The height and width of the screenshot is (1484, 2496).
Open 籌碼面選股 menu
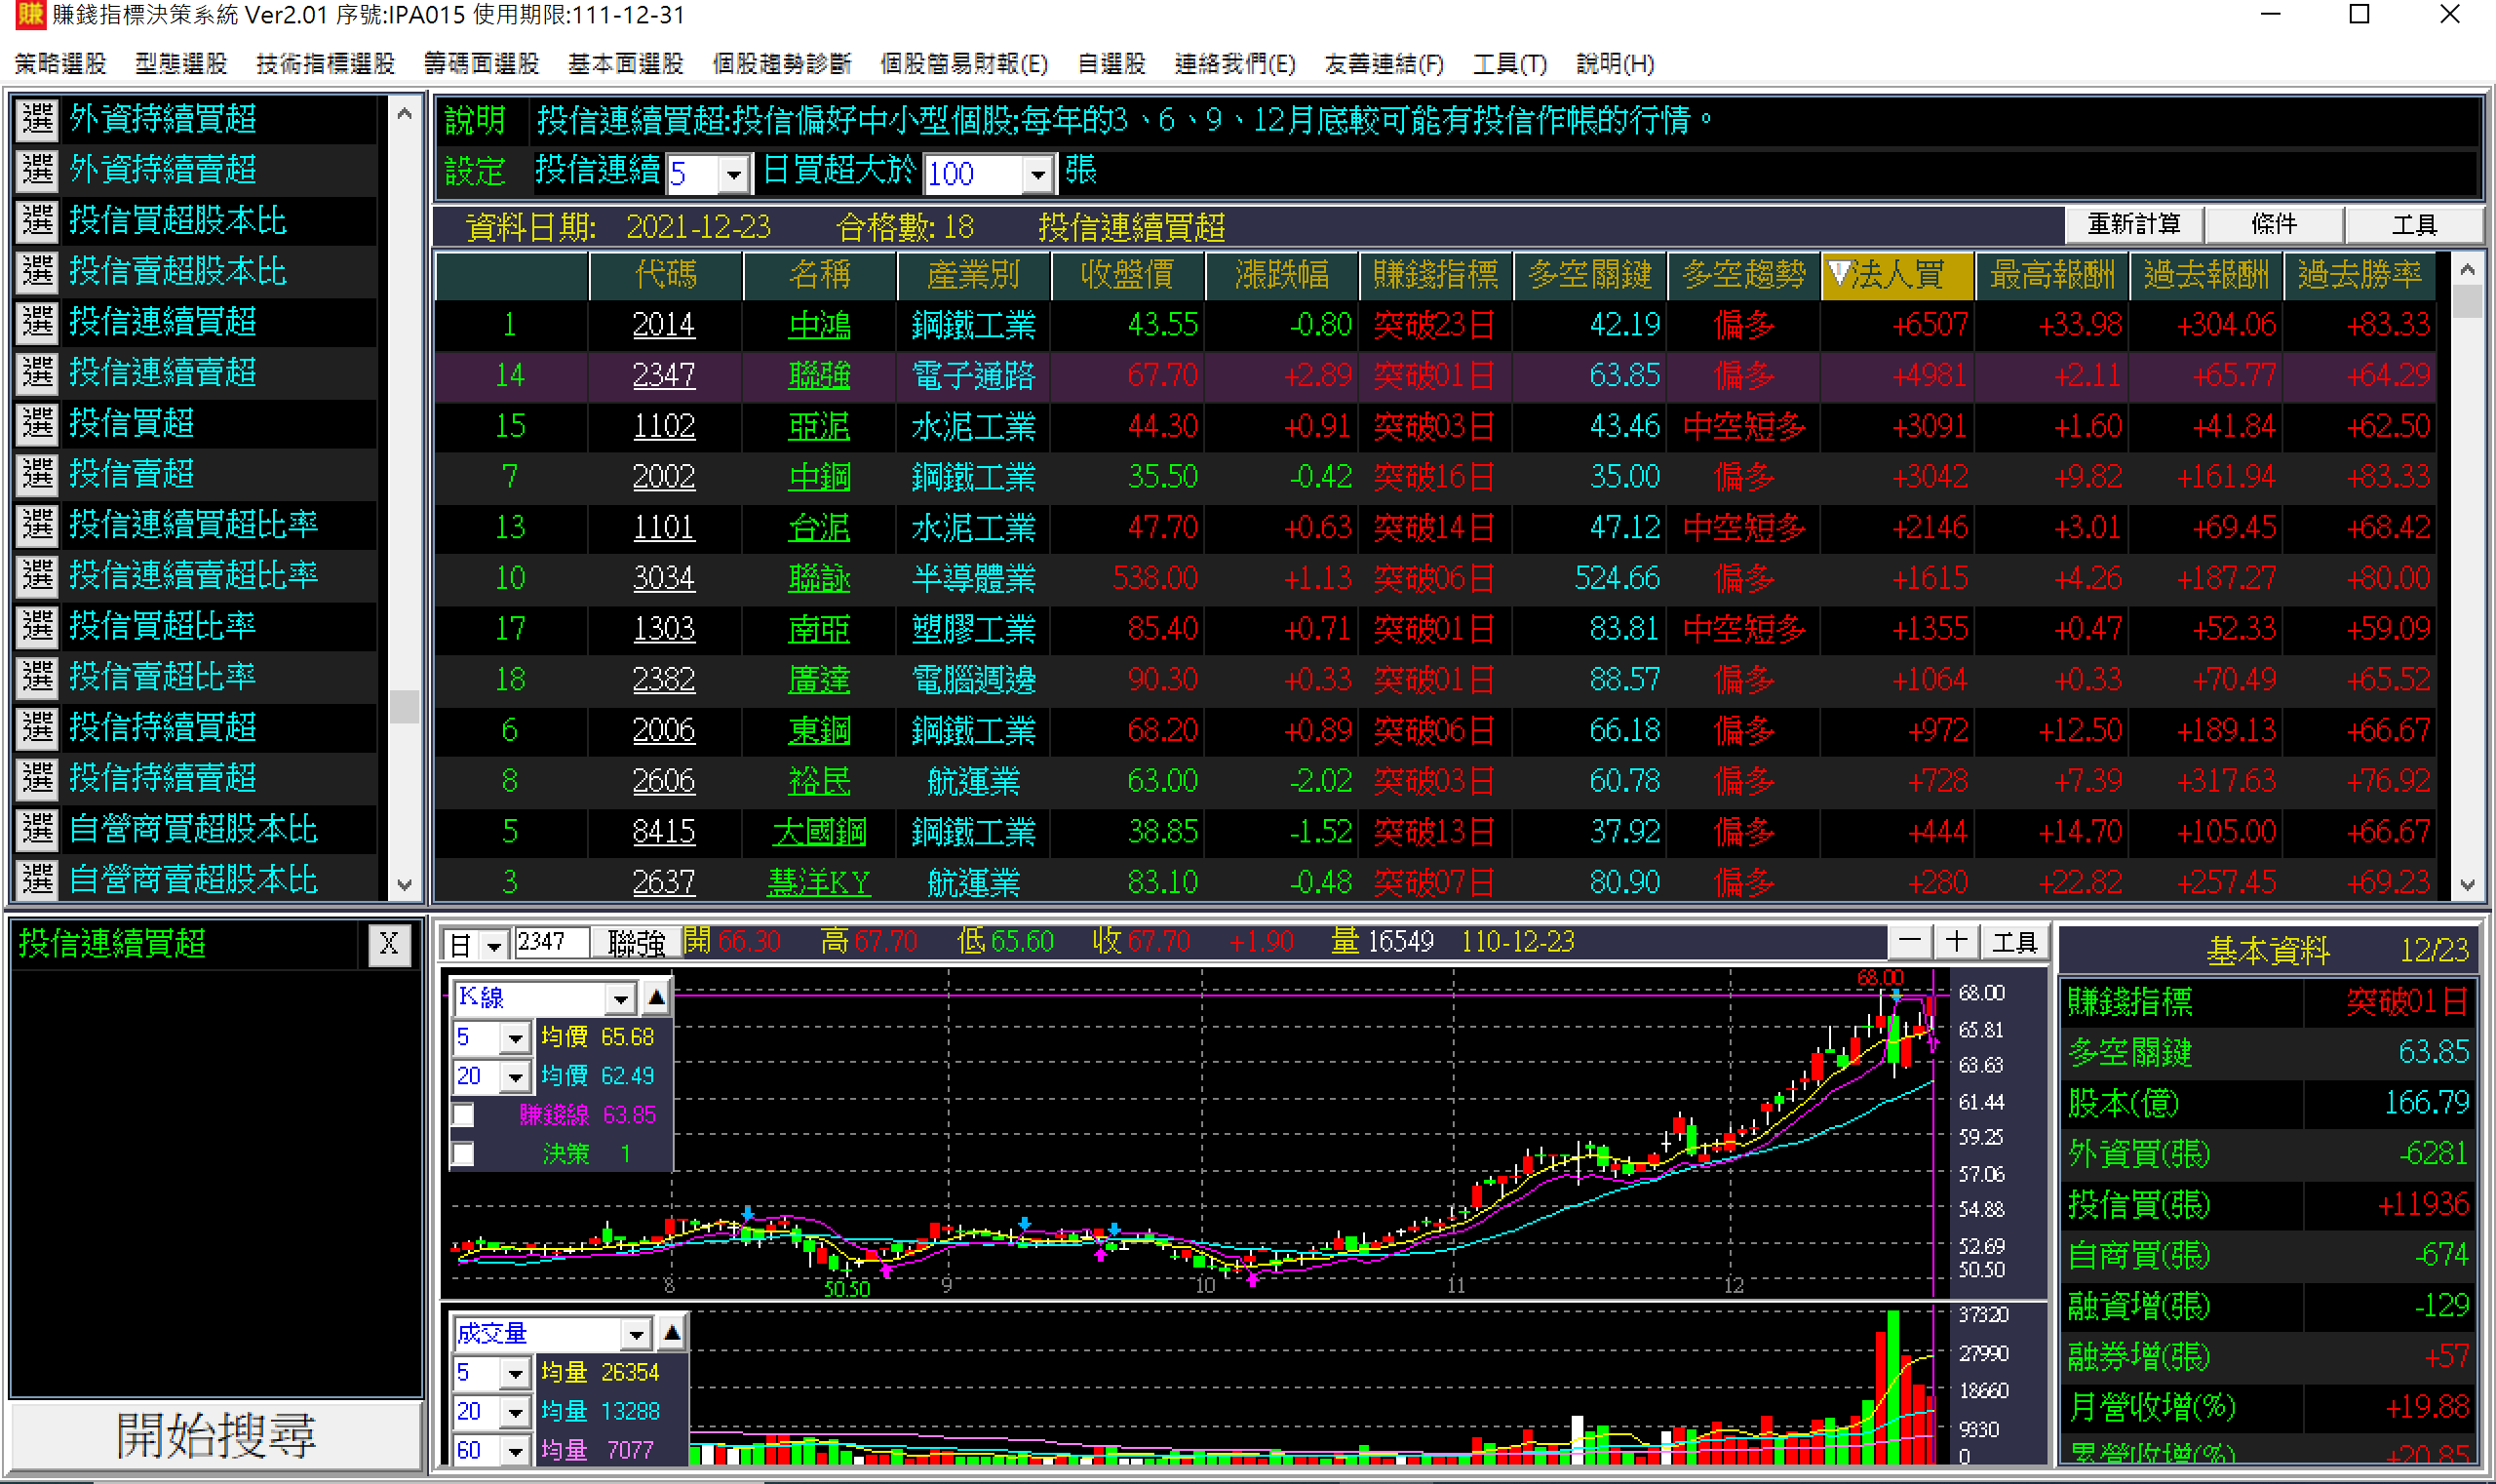481,64
